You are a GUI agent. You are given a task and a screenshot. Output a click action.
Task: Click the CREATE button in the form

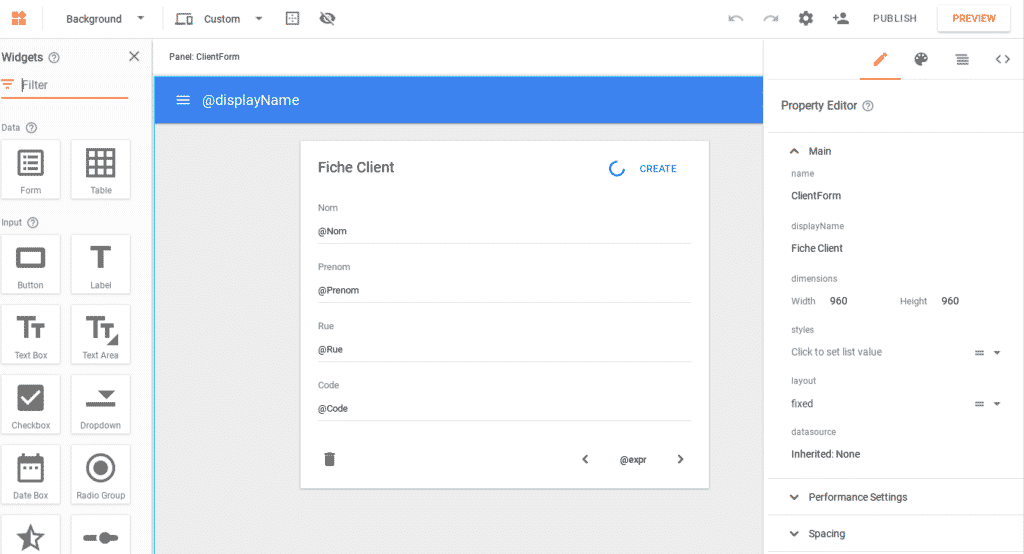point(658,169)
